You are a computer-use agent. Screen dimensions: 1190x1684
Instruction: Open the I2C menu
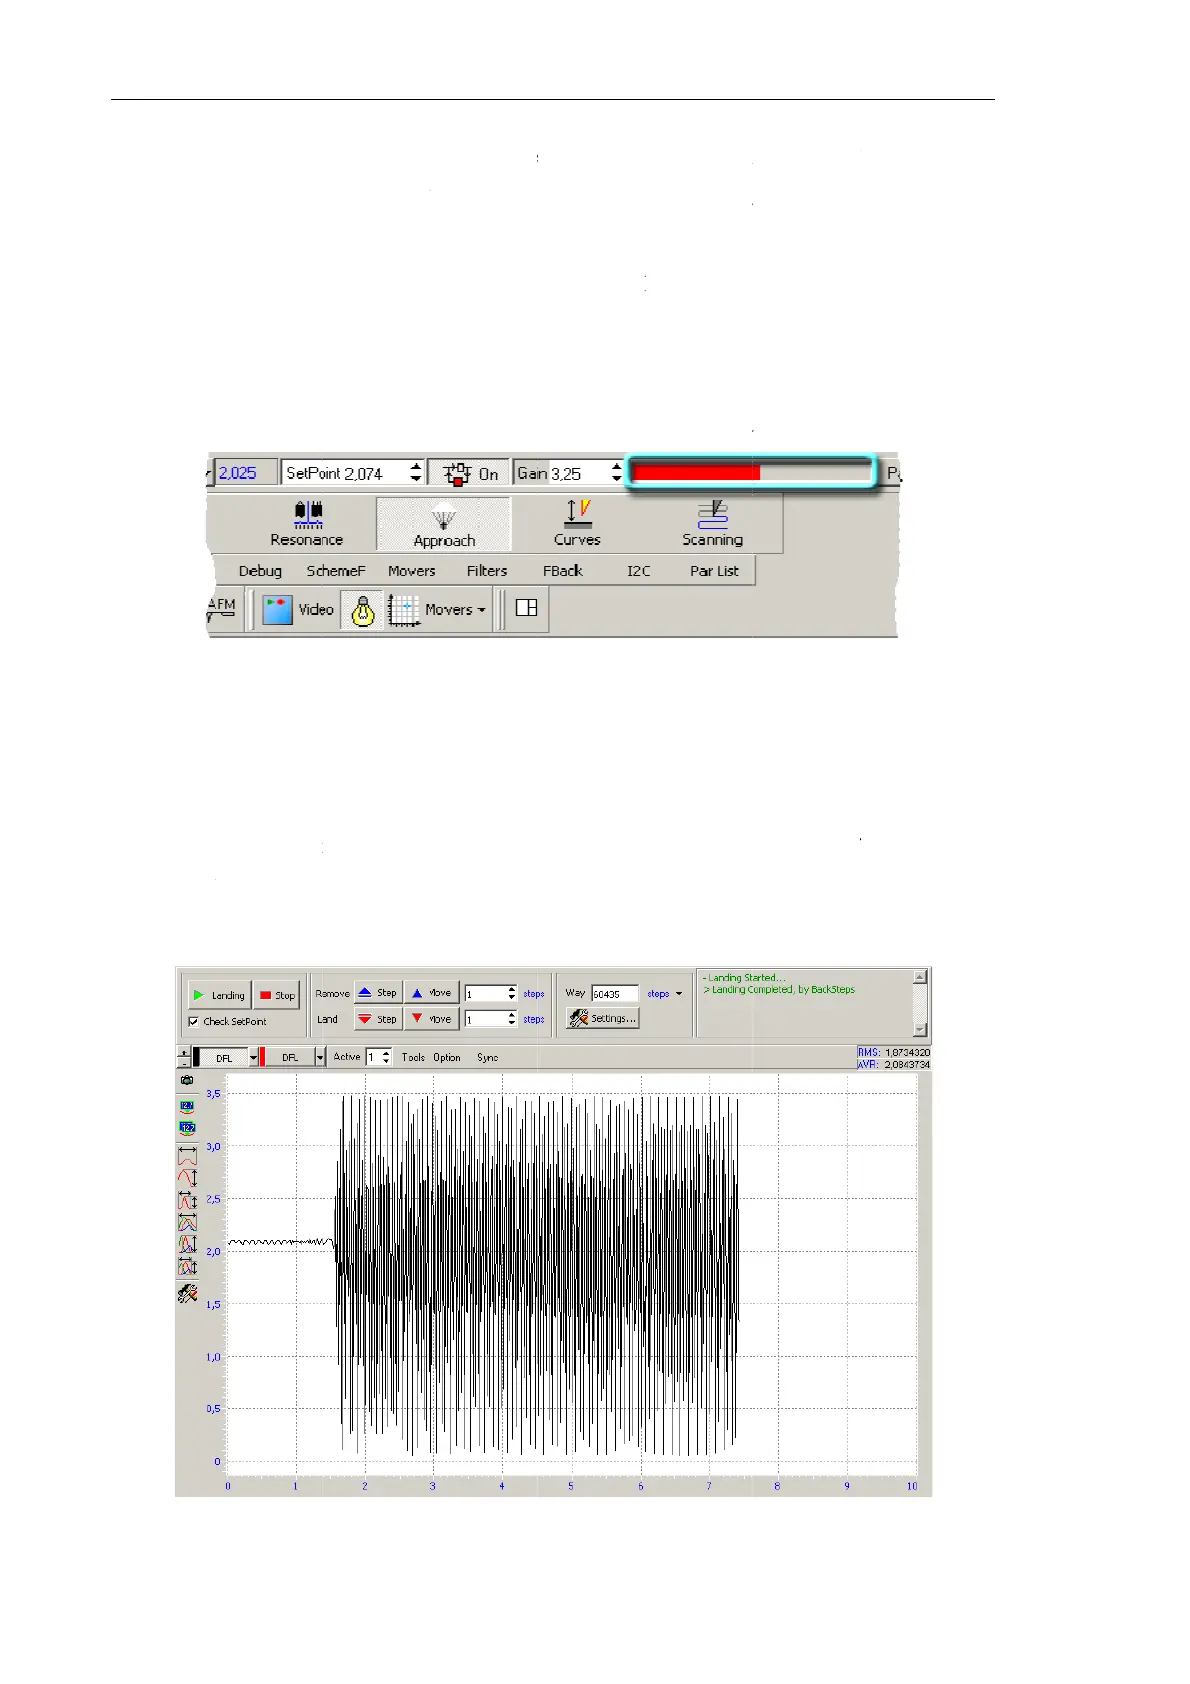(639, 571)
